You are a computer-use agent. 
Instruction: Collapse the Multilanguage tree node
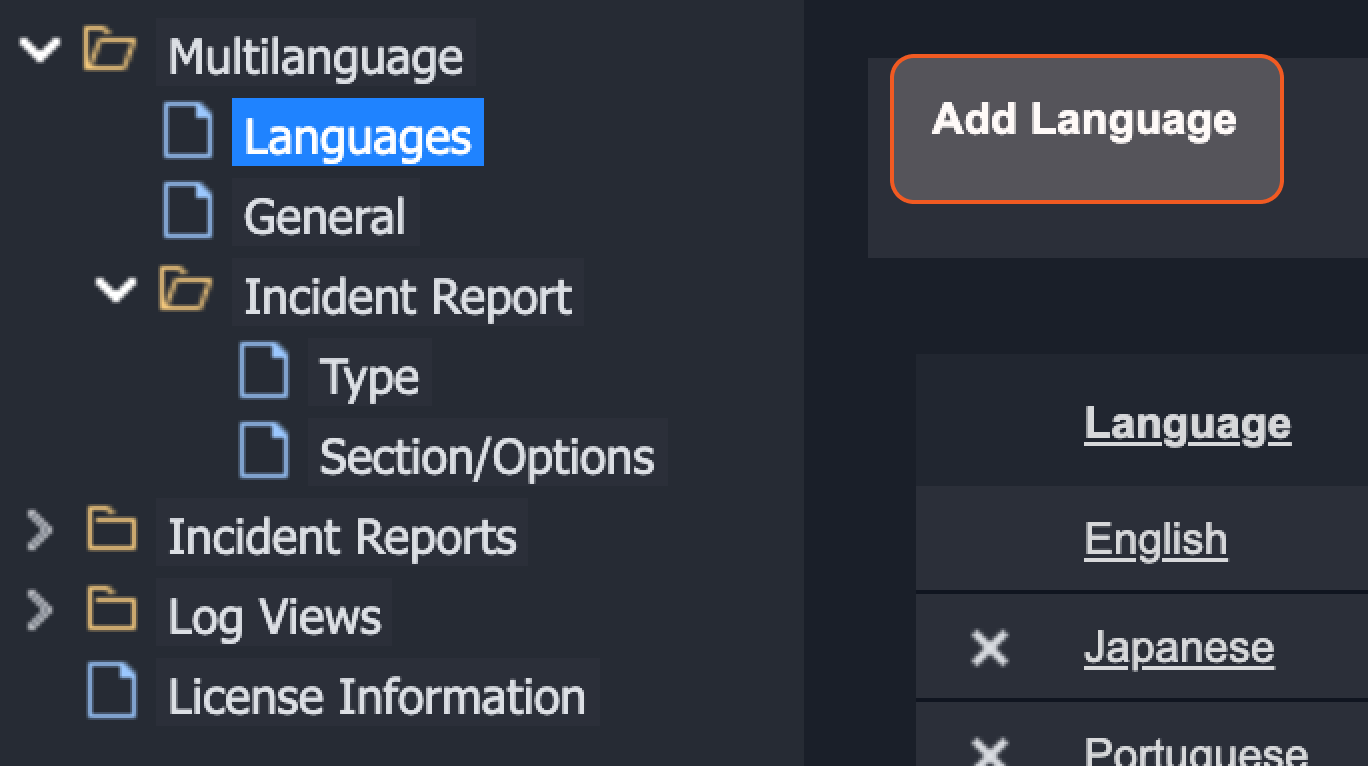click(40, 50)
